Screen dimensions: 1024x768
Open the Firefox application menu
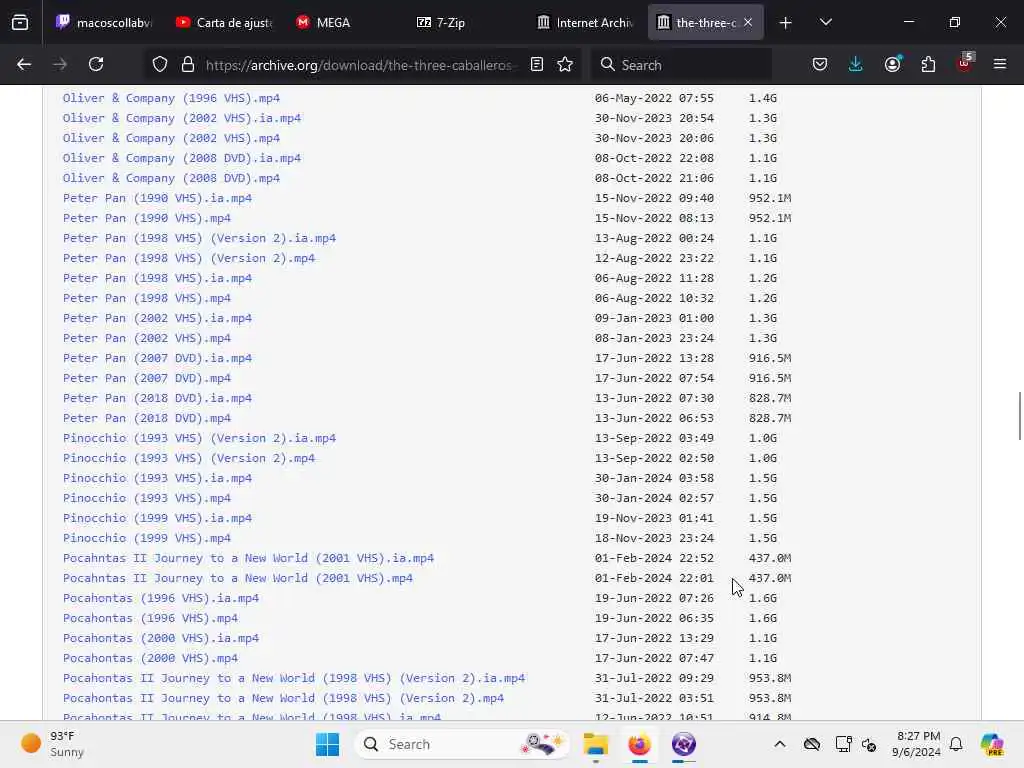point(1000,65)
